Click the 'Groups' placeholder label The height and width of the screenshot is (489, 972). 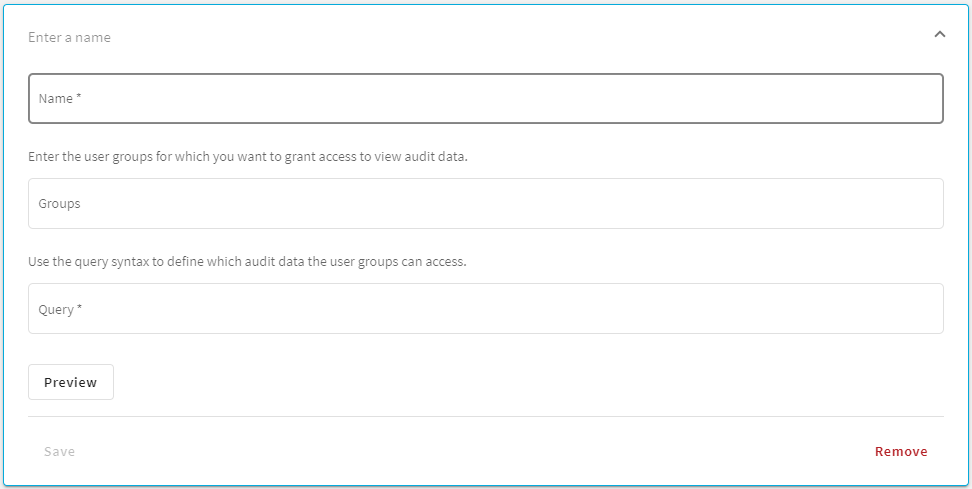tap(60, 203)
